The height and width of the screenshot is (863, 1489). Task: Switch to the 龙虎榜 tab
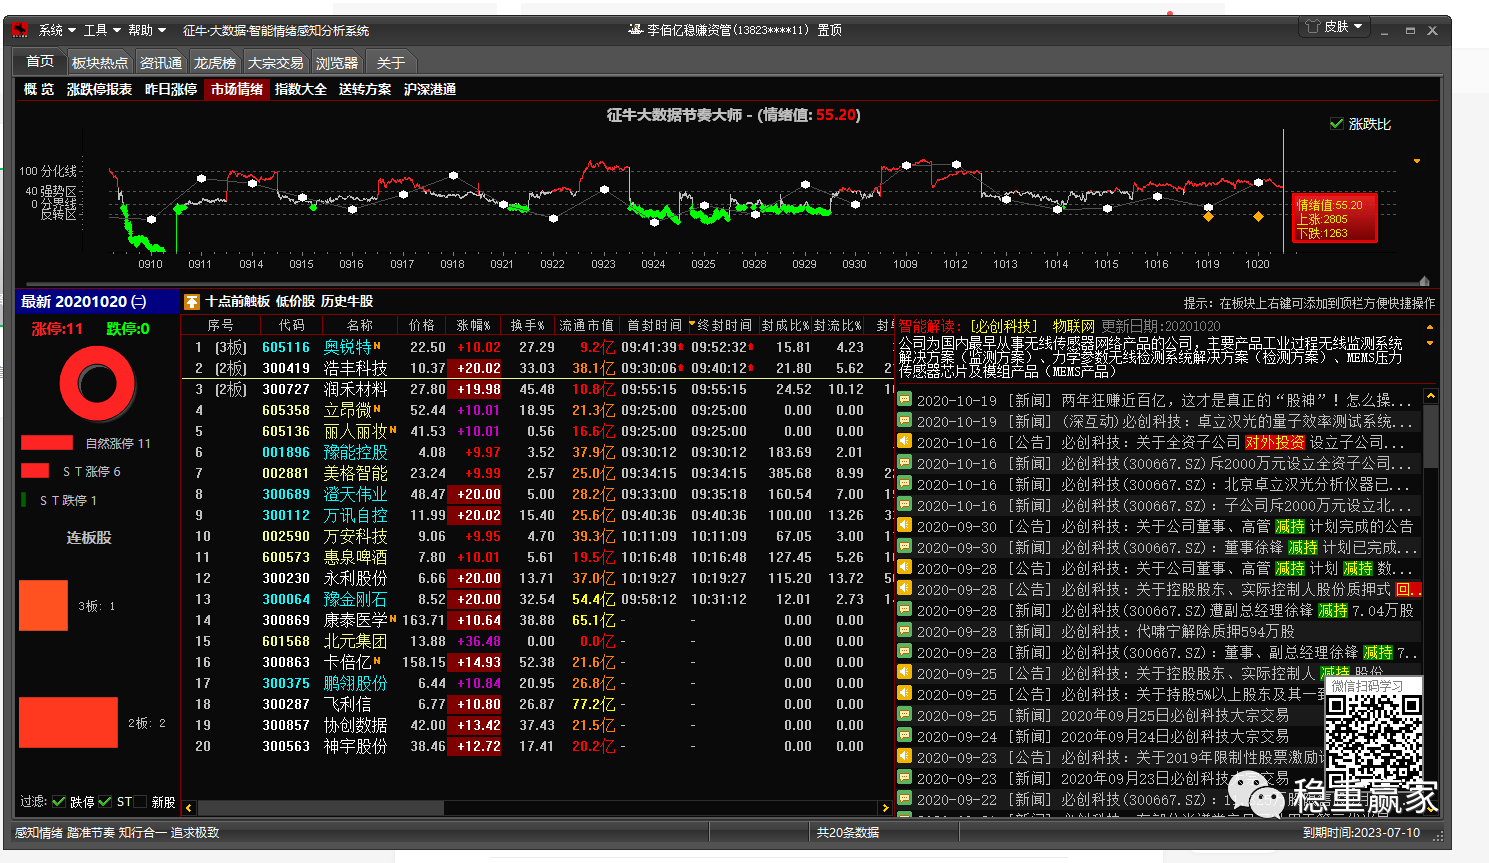(214, 63)
